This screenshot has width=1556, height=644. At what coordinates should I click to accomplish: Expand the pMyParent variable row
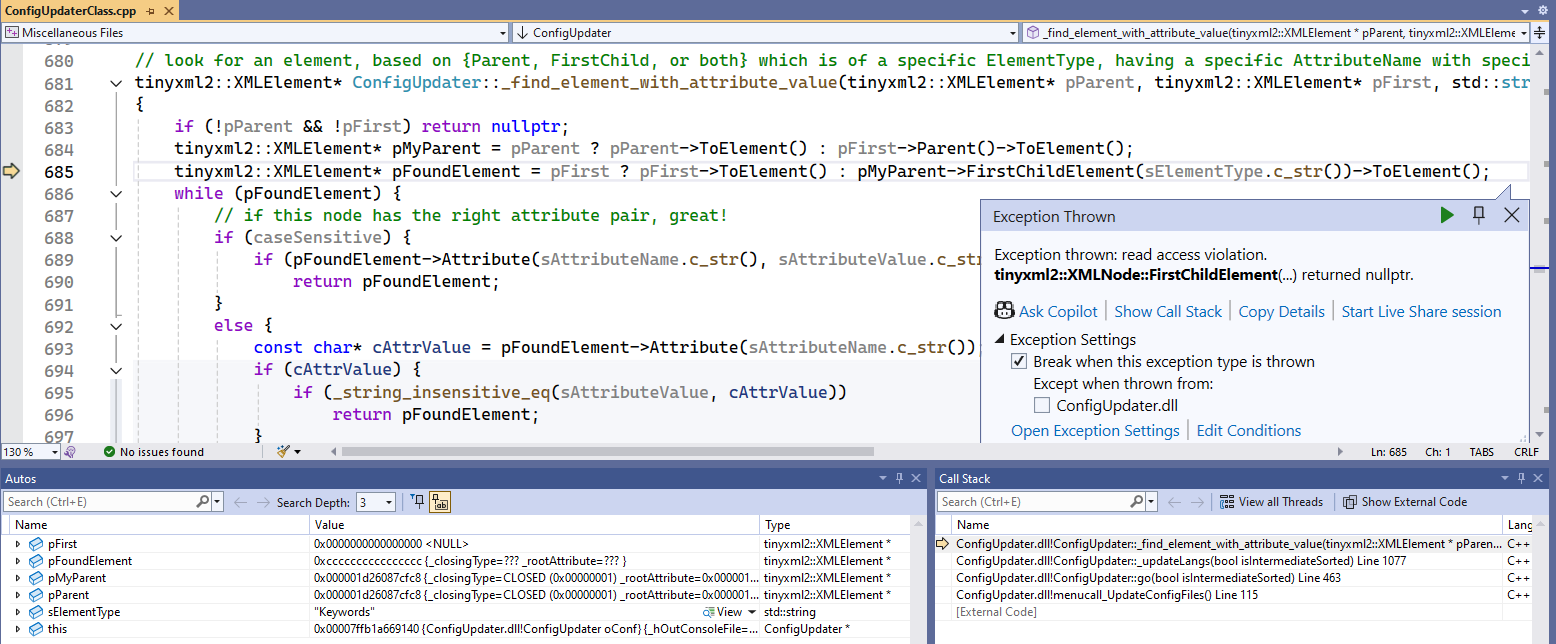(17, 578)
